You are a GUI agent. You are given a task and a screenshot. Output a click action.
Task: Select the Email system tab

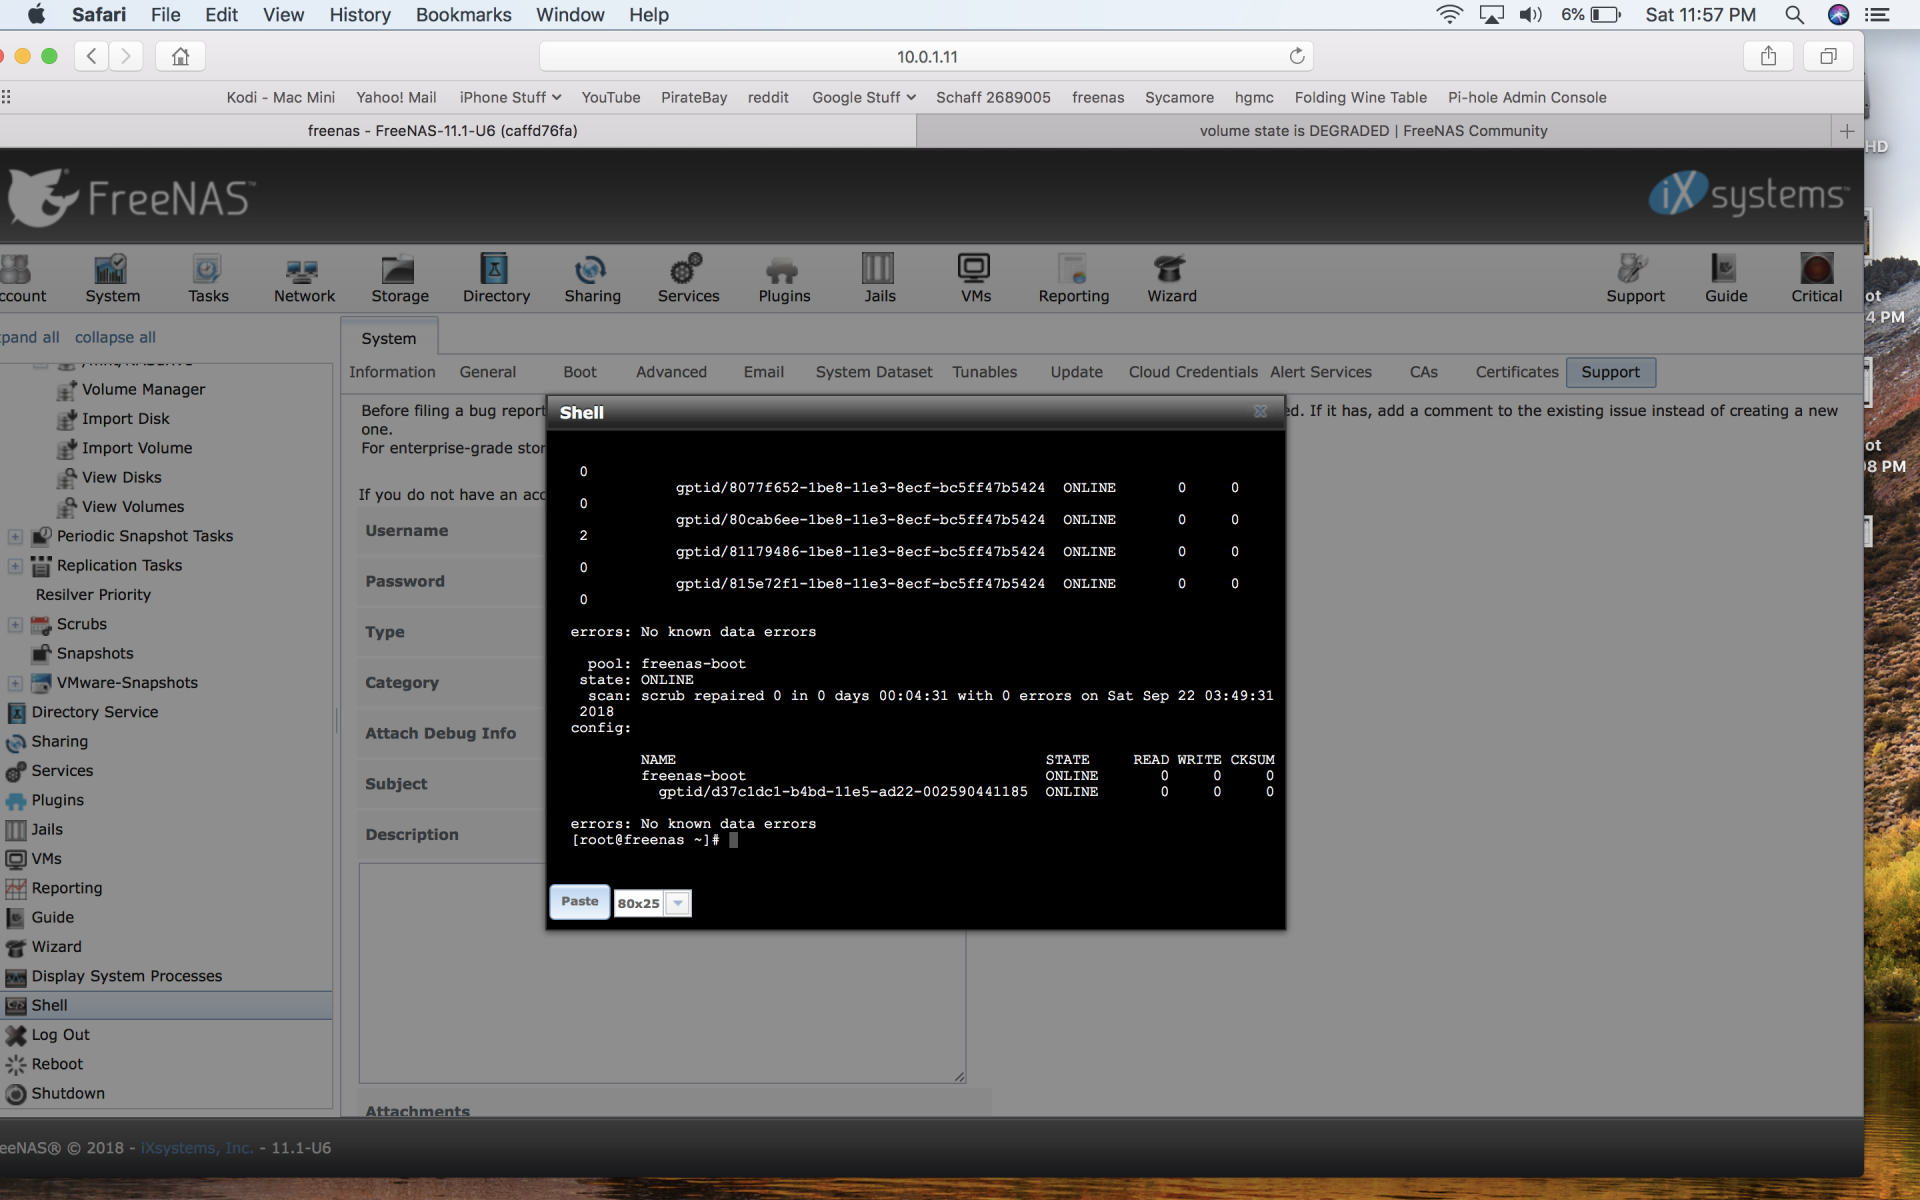click(x=763, y=372)
